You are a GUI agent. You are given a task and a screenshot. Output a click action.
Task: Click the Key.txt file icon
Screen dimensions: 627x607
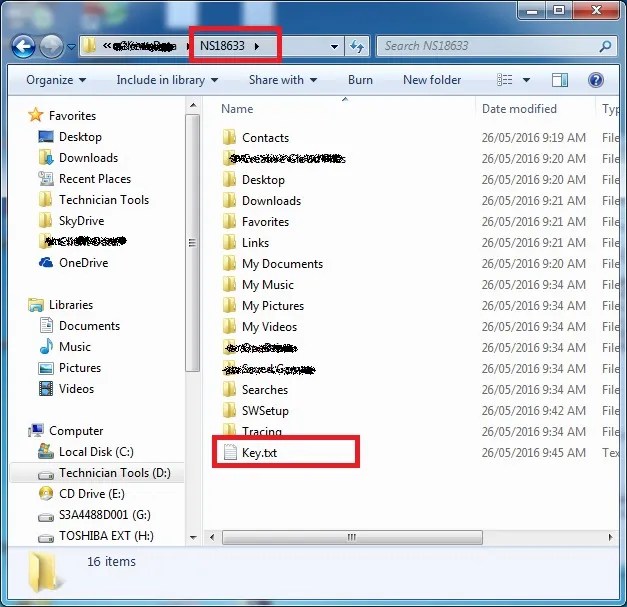(x=230, y=452)
